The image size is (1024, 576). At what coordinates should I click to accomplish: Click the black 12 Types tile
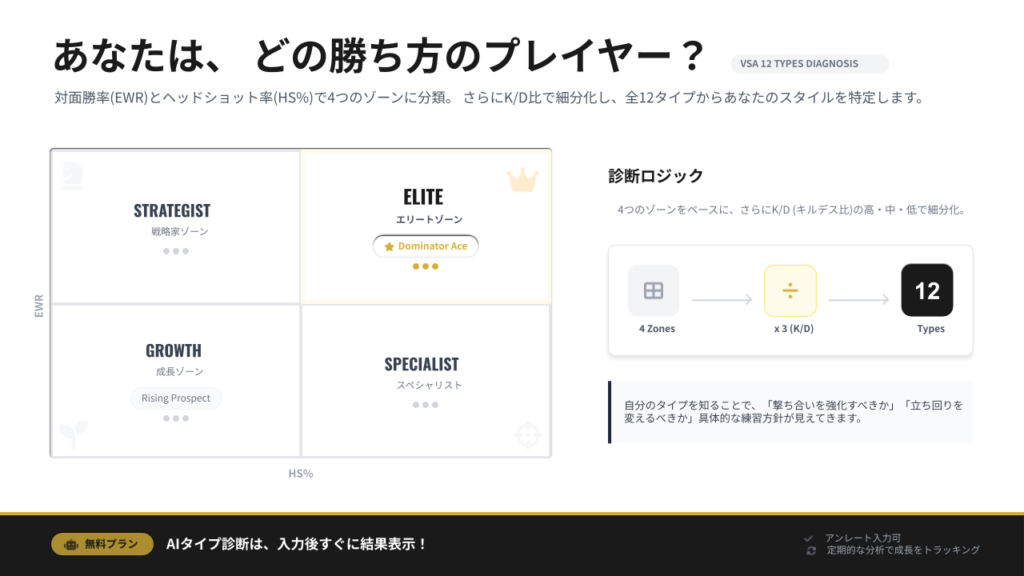[927, 291]
